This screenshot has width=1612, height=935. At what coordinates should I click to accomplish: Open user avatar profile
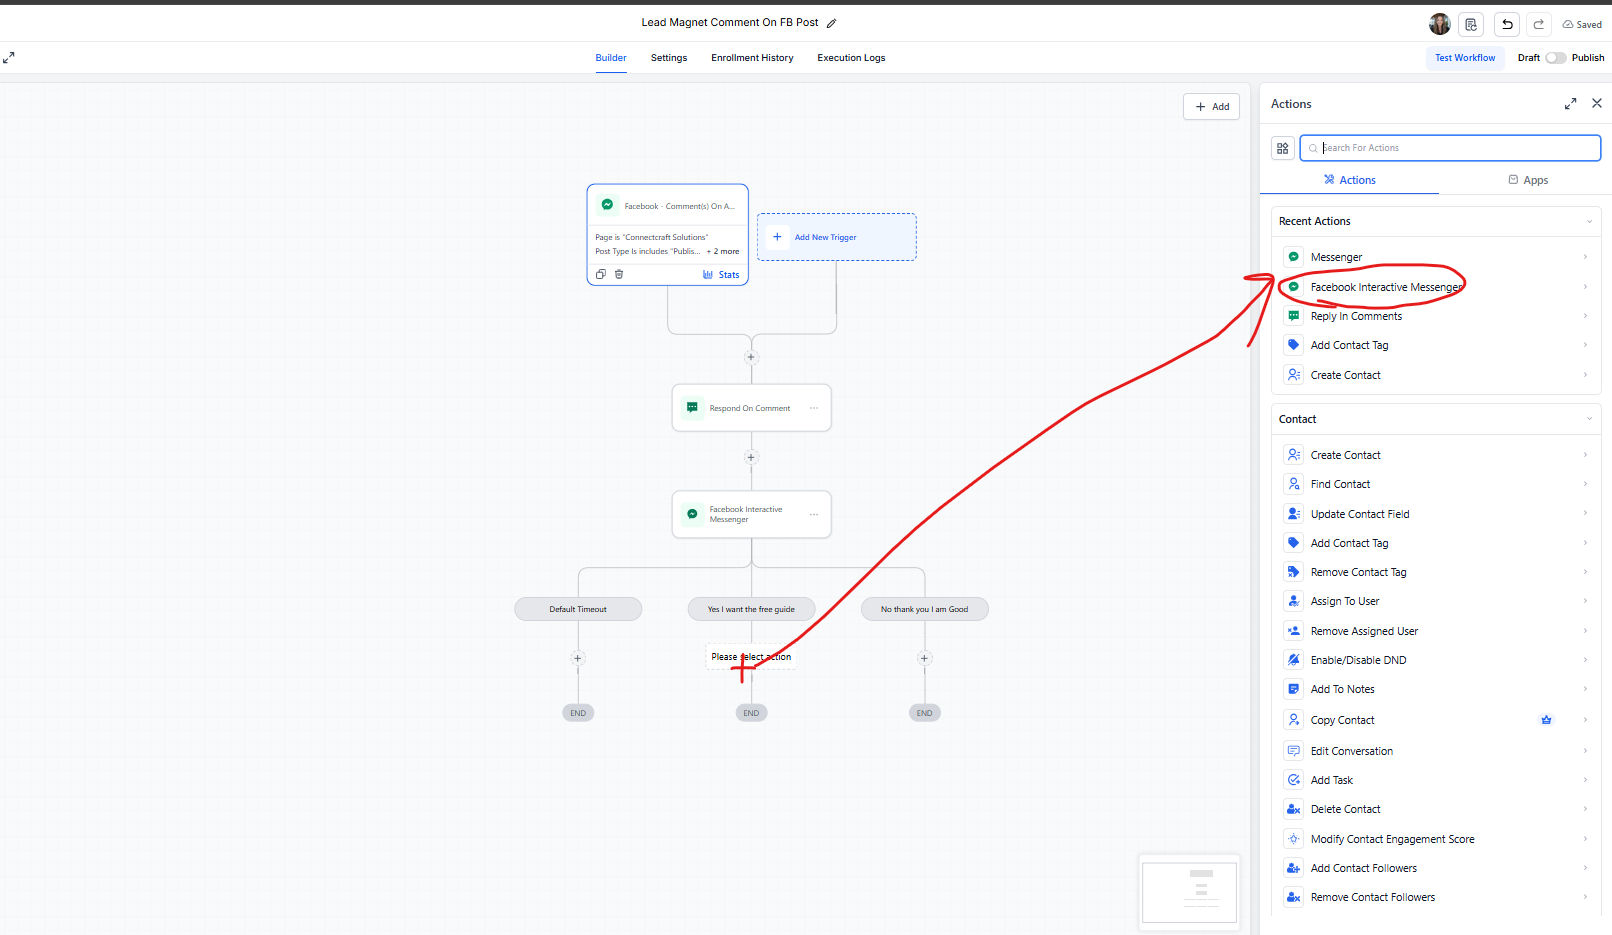[x=1440, y=24]
